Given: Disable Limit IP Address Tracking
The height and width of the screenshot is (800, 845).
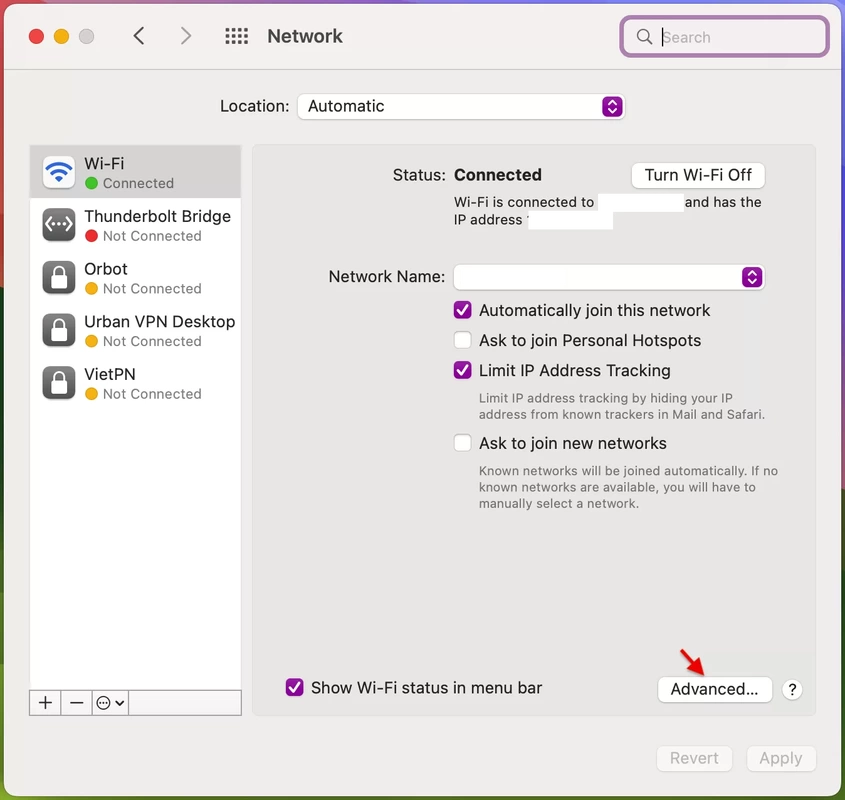Looking at the screenshot, I should pos(462,370).
